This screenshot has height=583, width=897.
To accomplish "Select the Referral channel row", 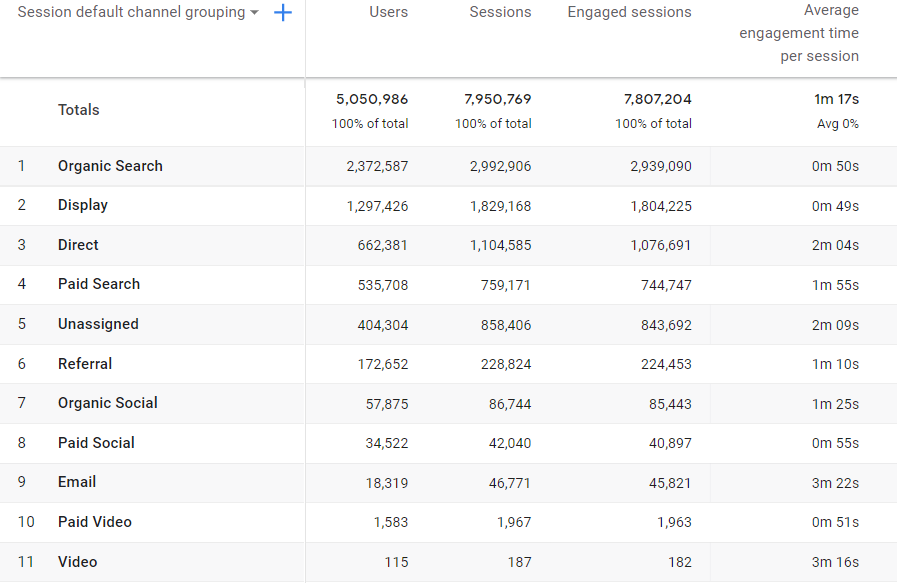I will tap(85, 364).
